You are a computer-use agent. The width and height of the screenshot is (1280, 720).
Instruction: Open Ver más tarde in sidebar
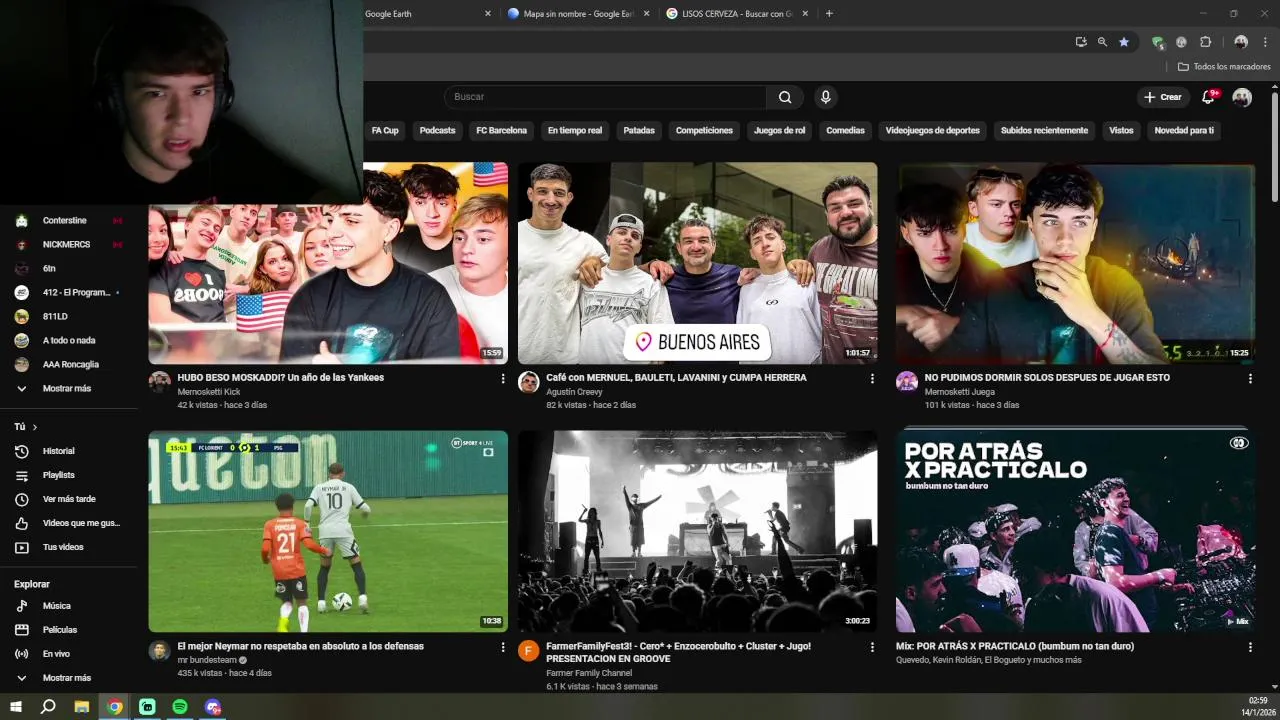tap(68, 499)
